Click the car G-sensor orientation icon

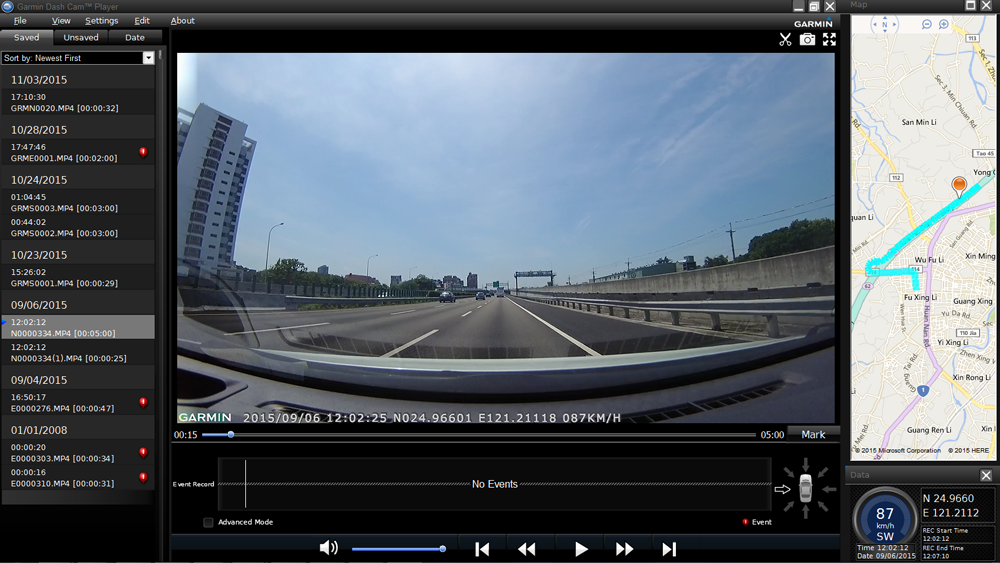coord(805,489)
